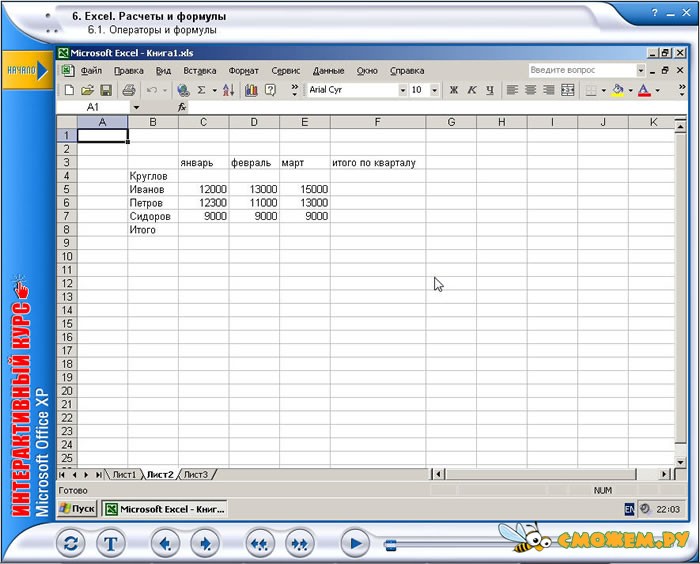Click cell containing Круглов
Screen dimensions: 700x564
(x=153, y=176)
